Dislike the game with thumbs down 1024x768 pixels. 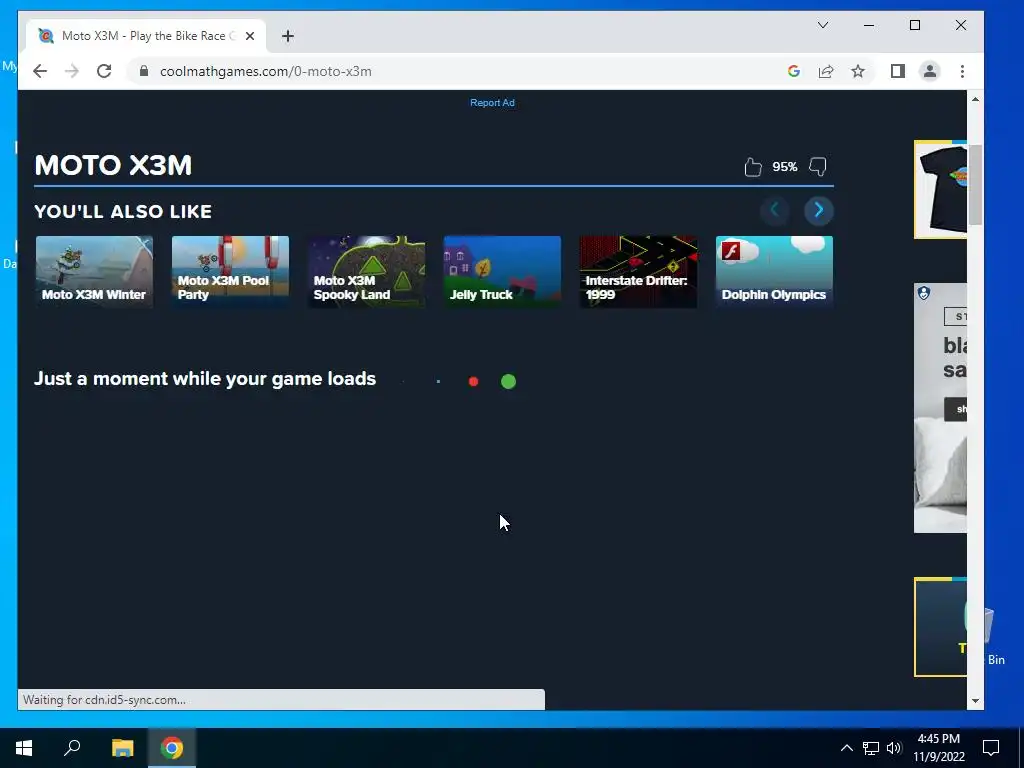[818, 167]
